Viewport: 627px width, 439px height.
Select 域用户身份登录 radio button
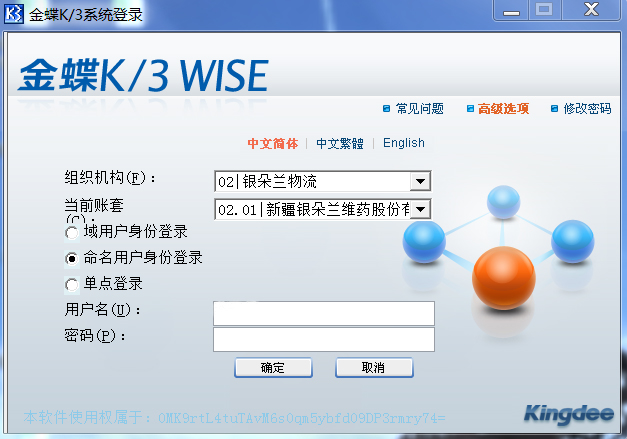point(72,233)
